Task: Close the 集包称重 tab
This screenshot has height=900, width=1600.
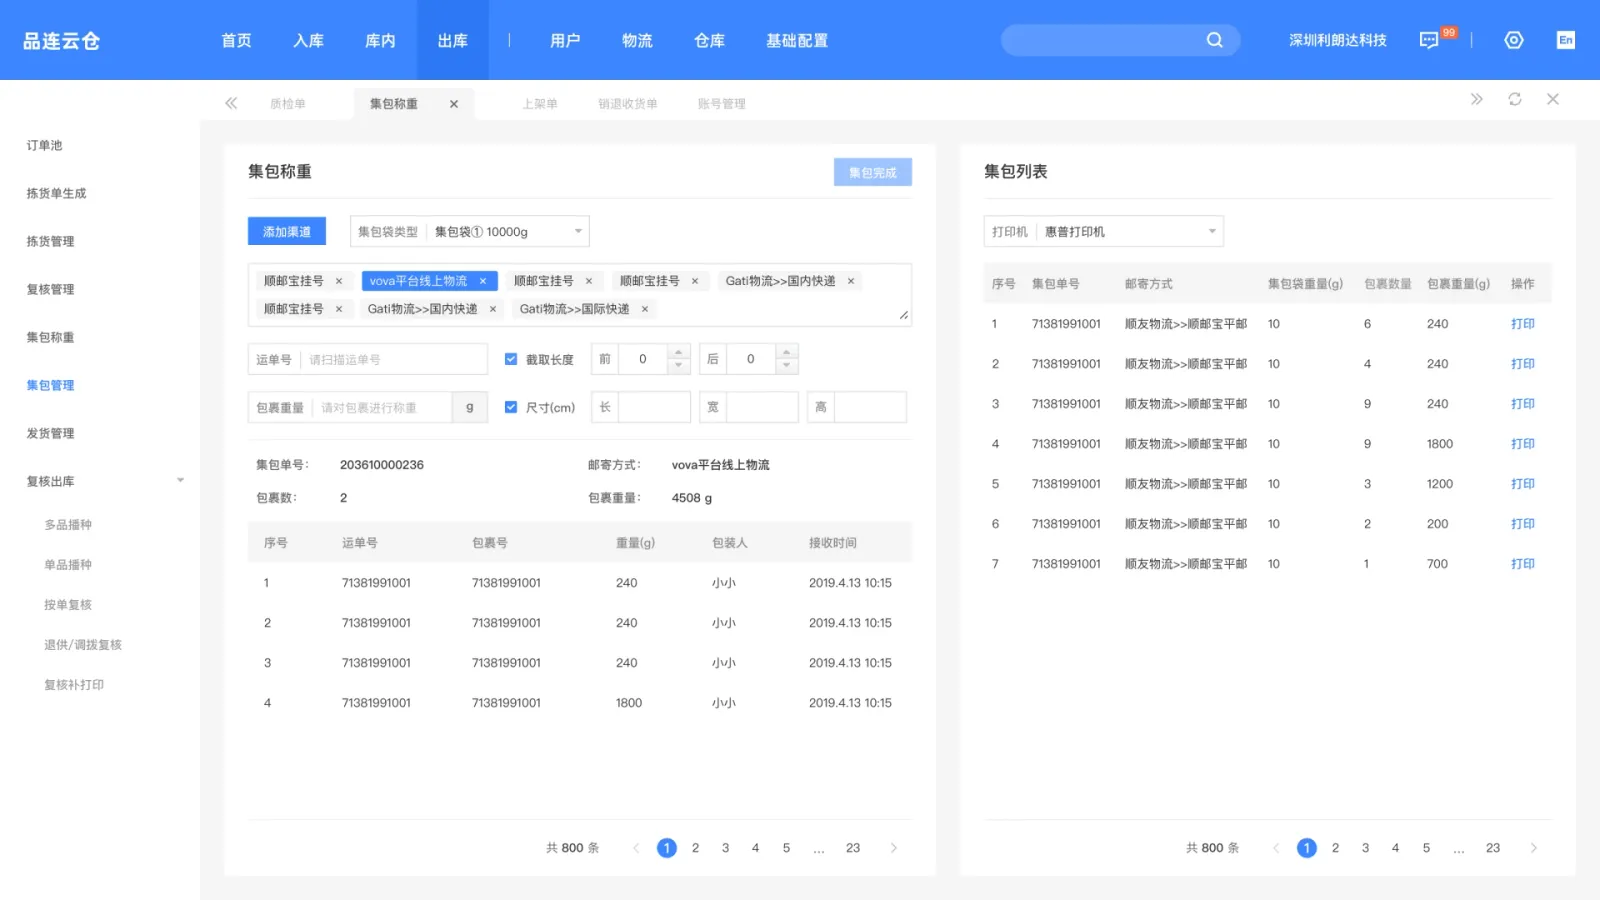Action: (454, 104)
